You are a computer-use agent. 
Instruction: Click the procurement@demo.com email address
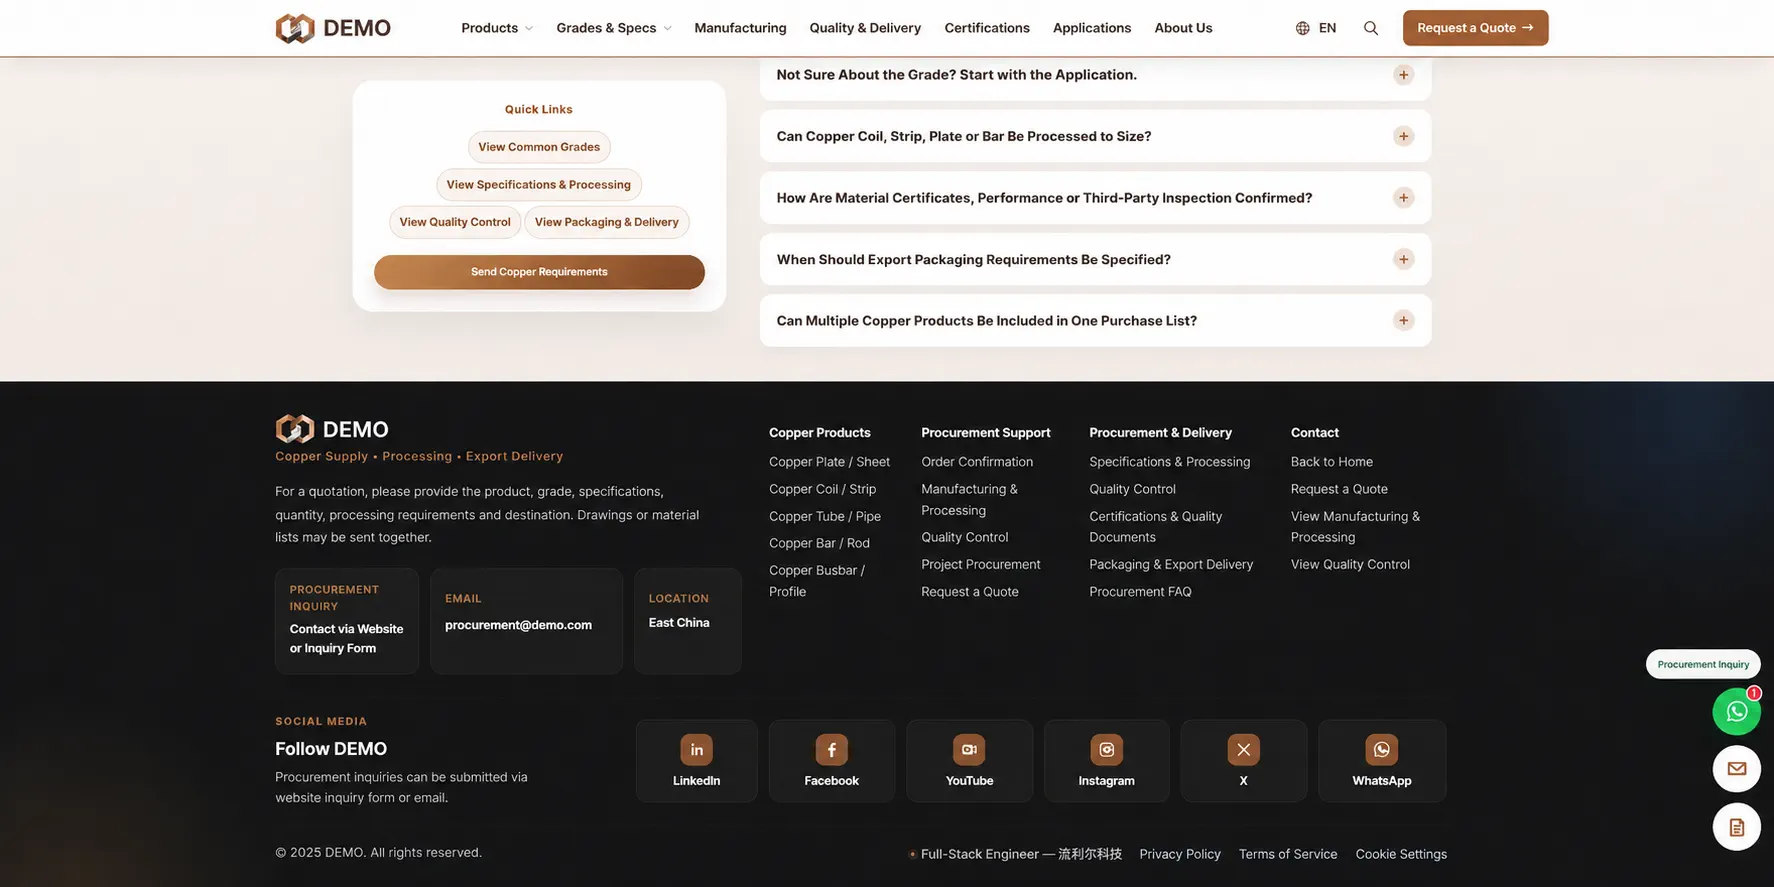(518, 625)
